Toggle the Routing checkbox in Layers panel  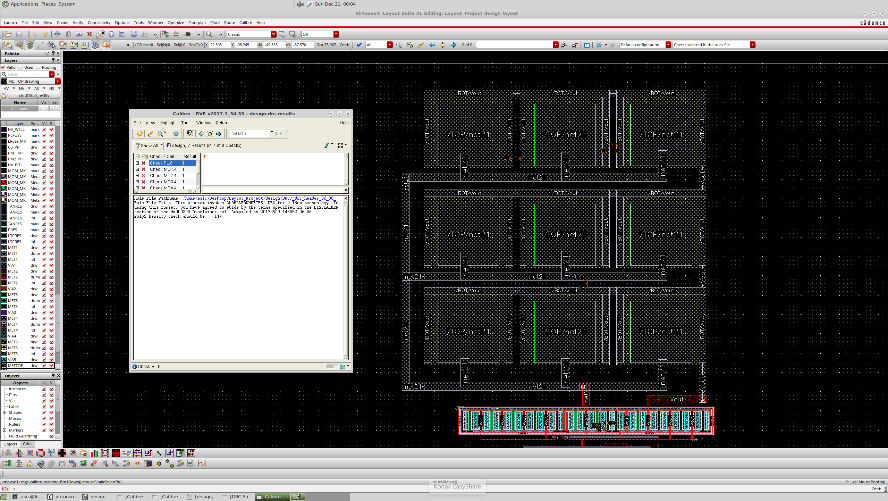40,67
